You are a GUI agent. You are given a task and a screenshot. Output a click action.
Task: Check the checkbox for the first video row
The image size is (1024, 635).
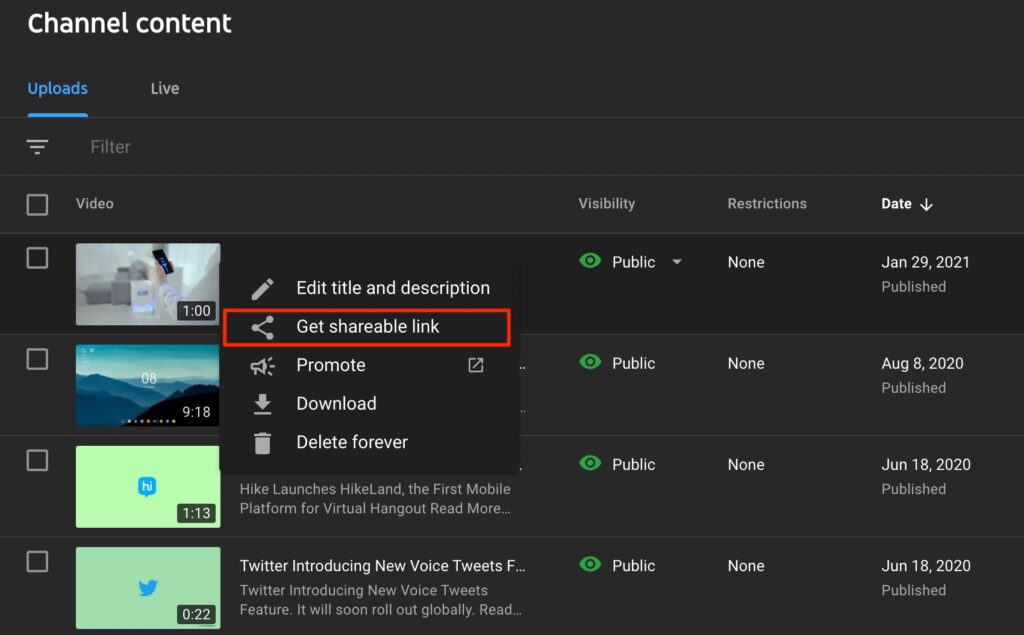tap(37, 258)
